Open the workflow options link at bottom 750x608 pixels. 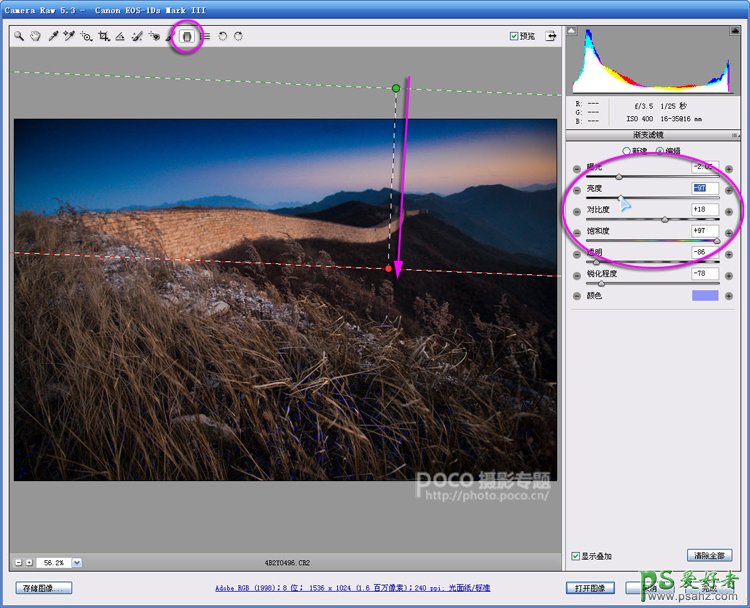(x=352, y=588)
